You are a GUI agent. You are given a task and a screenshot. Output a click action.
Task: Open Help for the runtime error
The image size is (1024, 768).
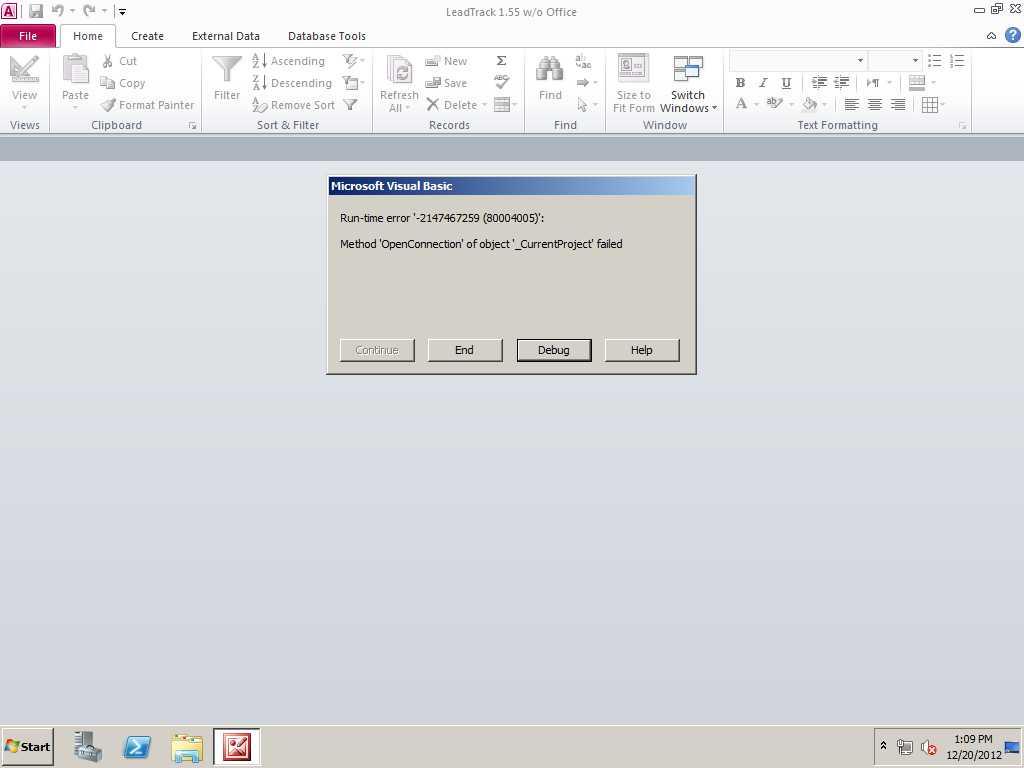(x=641, y=350)
